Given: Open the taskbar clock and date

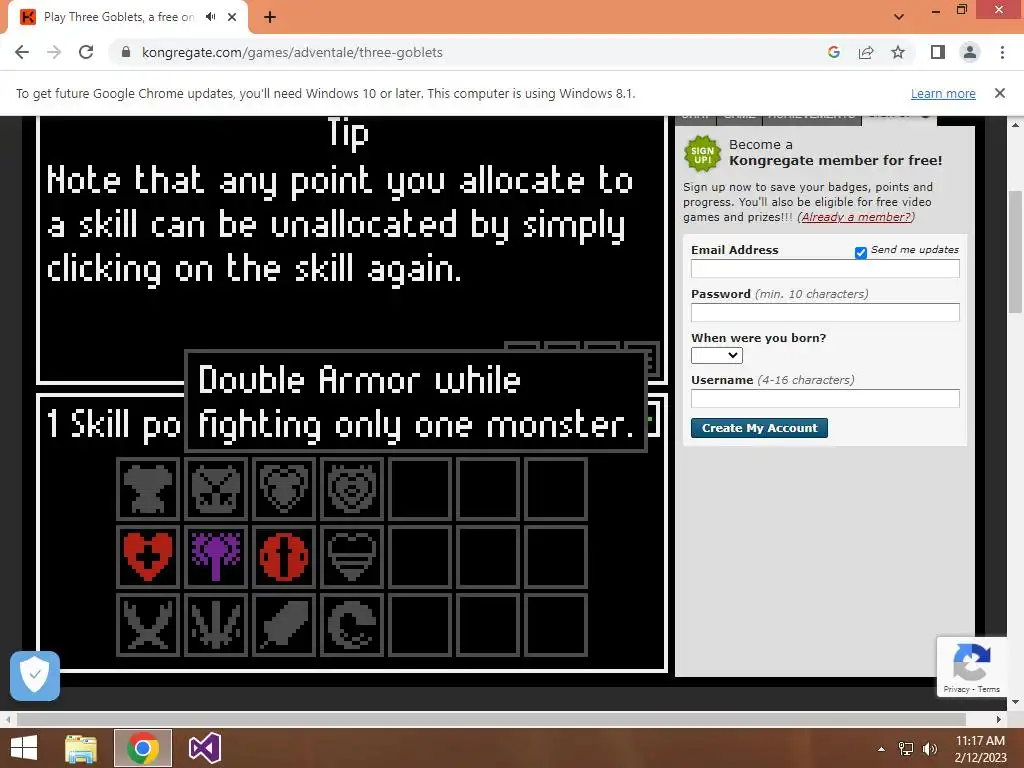Looking at the screenshot, I should 980,749.
